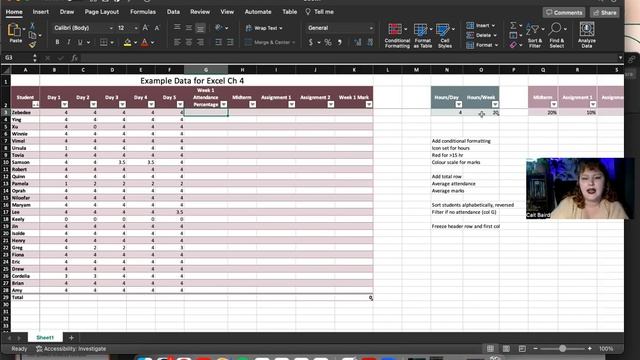
Task: Open the Midterm column filter in column H
Action: 252,104
